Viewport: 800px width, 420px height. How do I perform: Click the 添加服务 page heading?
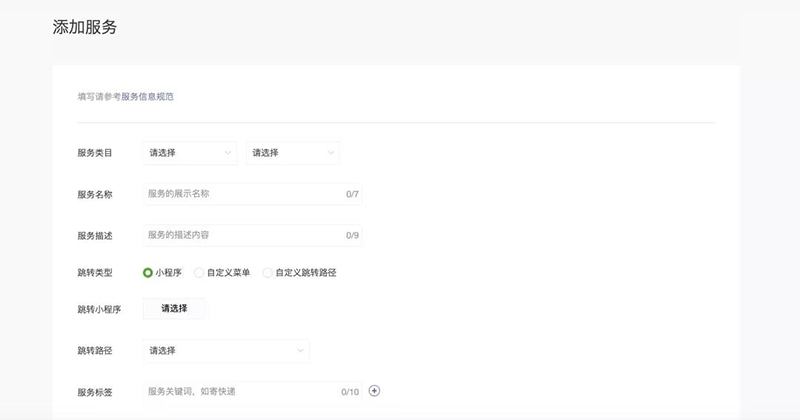click(85, 27)
